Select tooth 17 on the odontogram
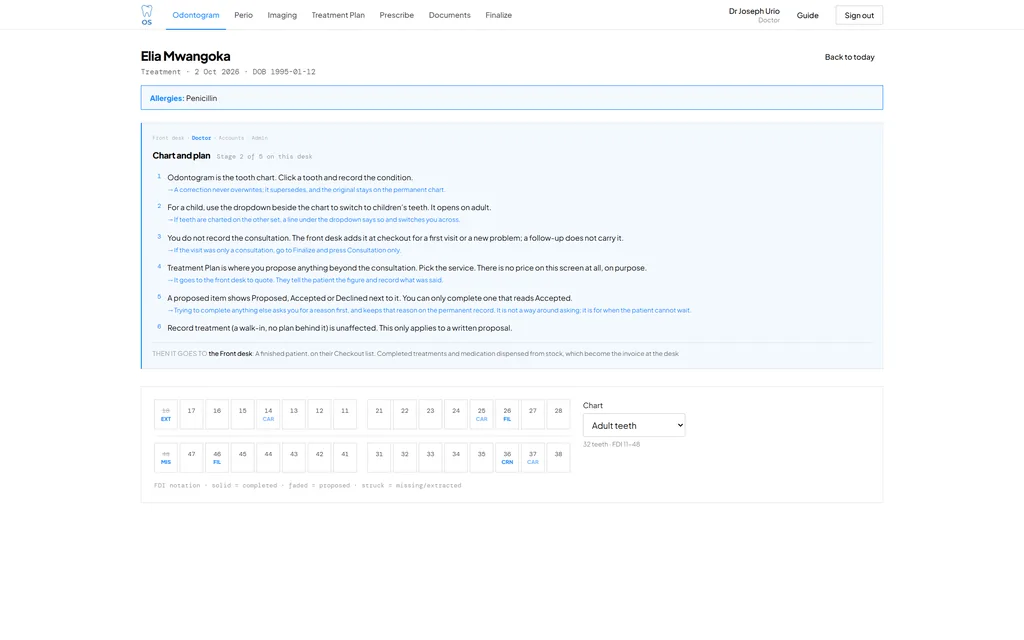 191,414
